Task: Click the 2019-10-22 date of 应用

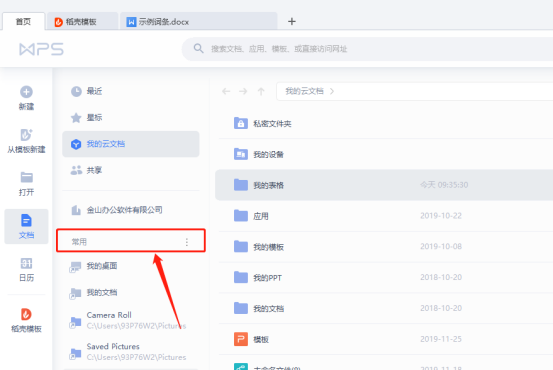Action: [441, 216]
